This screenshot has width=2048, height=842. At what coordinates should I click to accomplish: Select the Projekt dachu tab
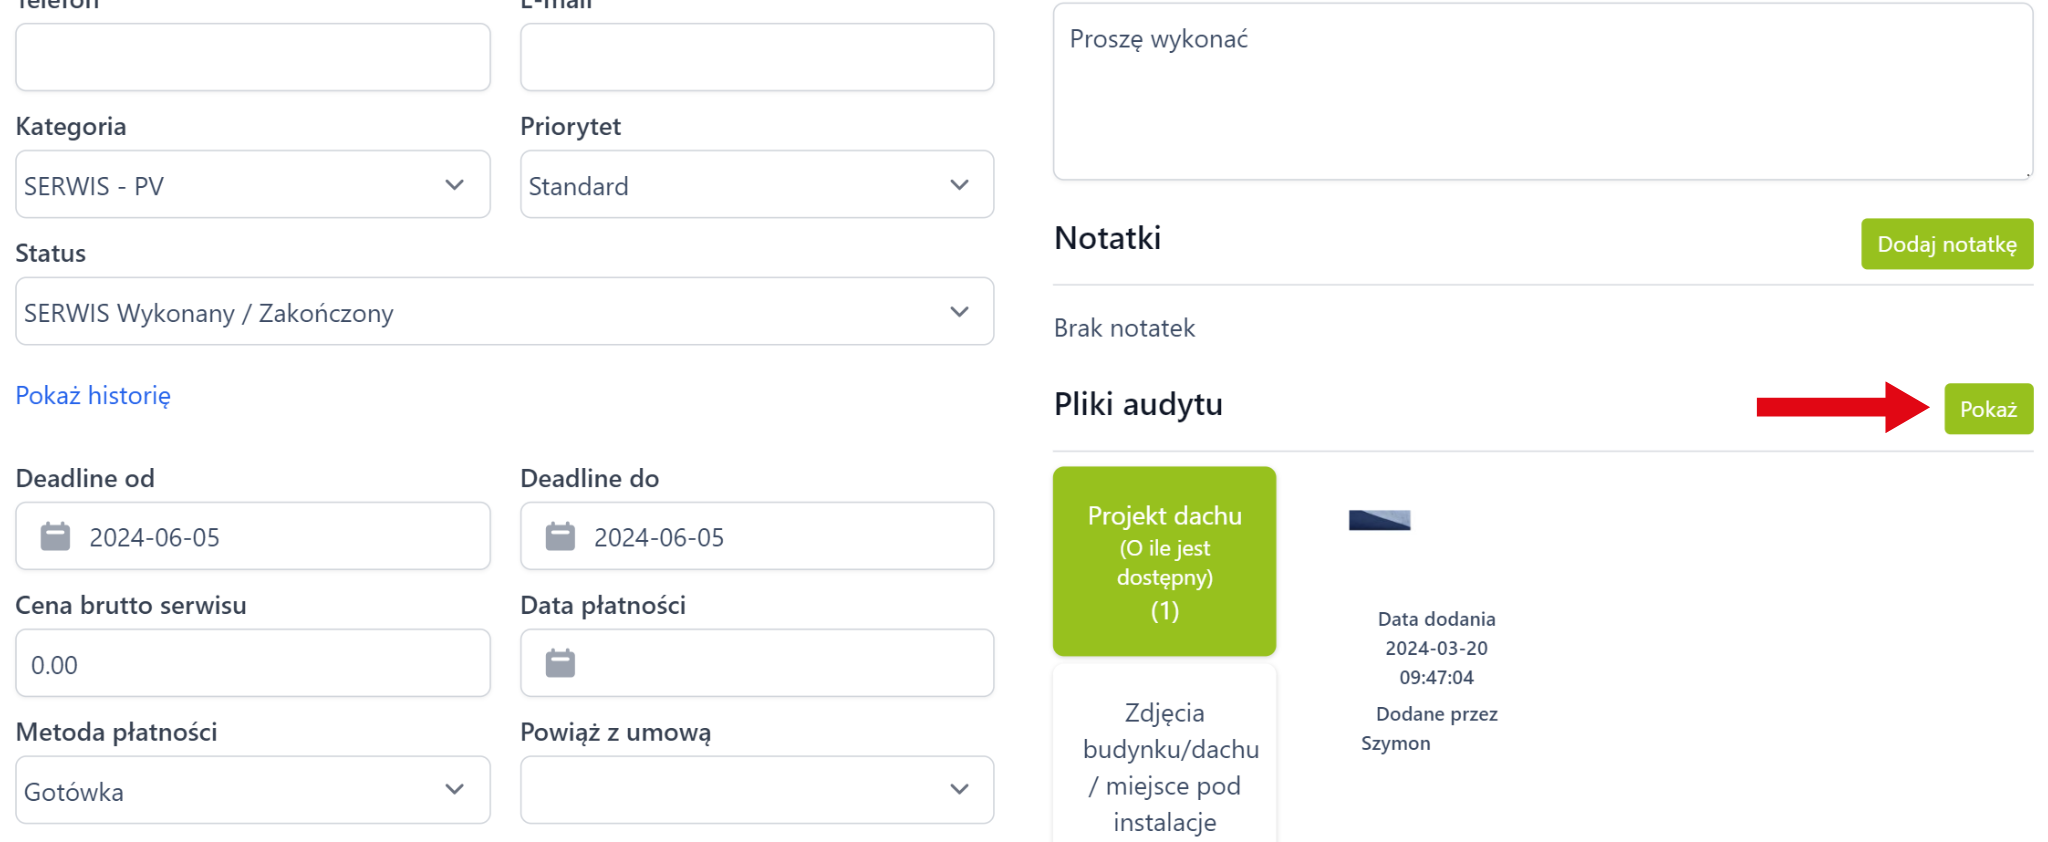click(x=1164, y=561)
